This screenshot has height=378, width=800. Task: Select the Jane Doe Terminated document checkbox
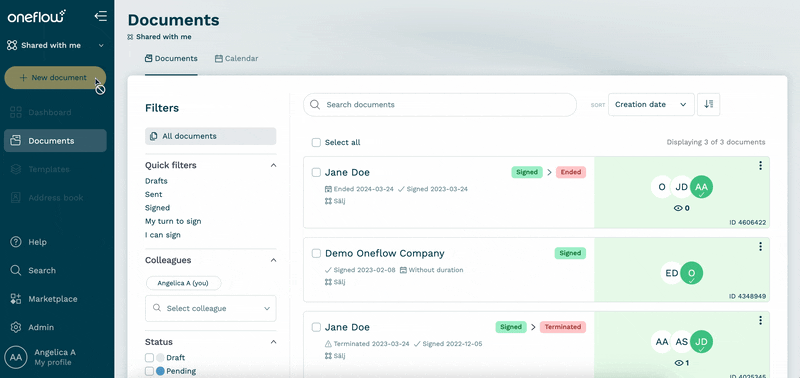pyautogui.click(x=316, y=327)
